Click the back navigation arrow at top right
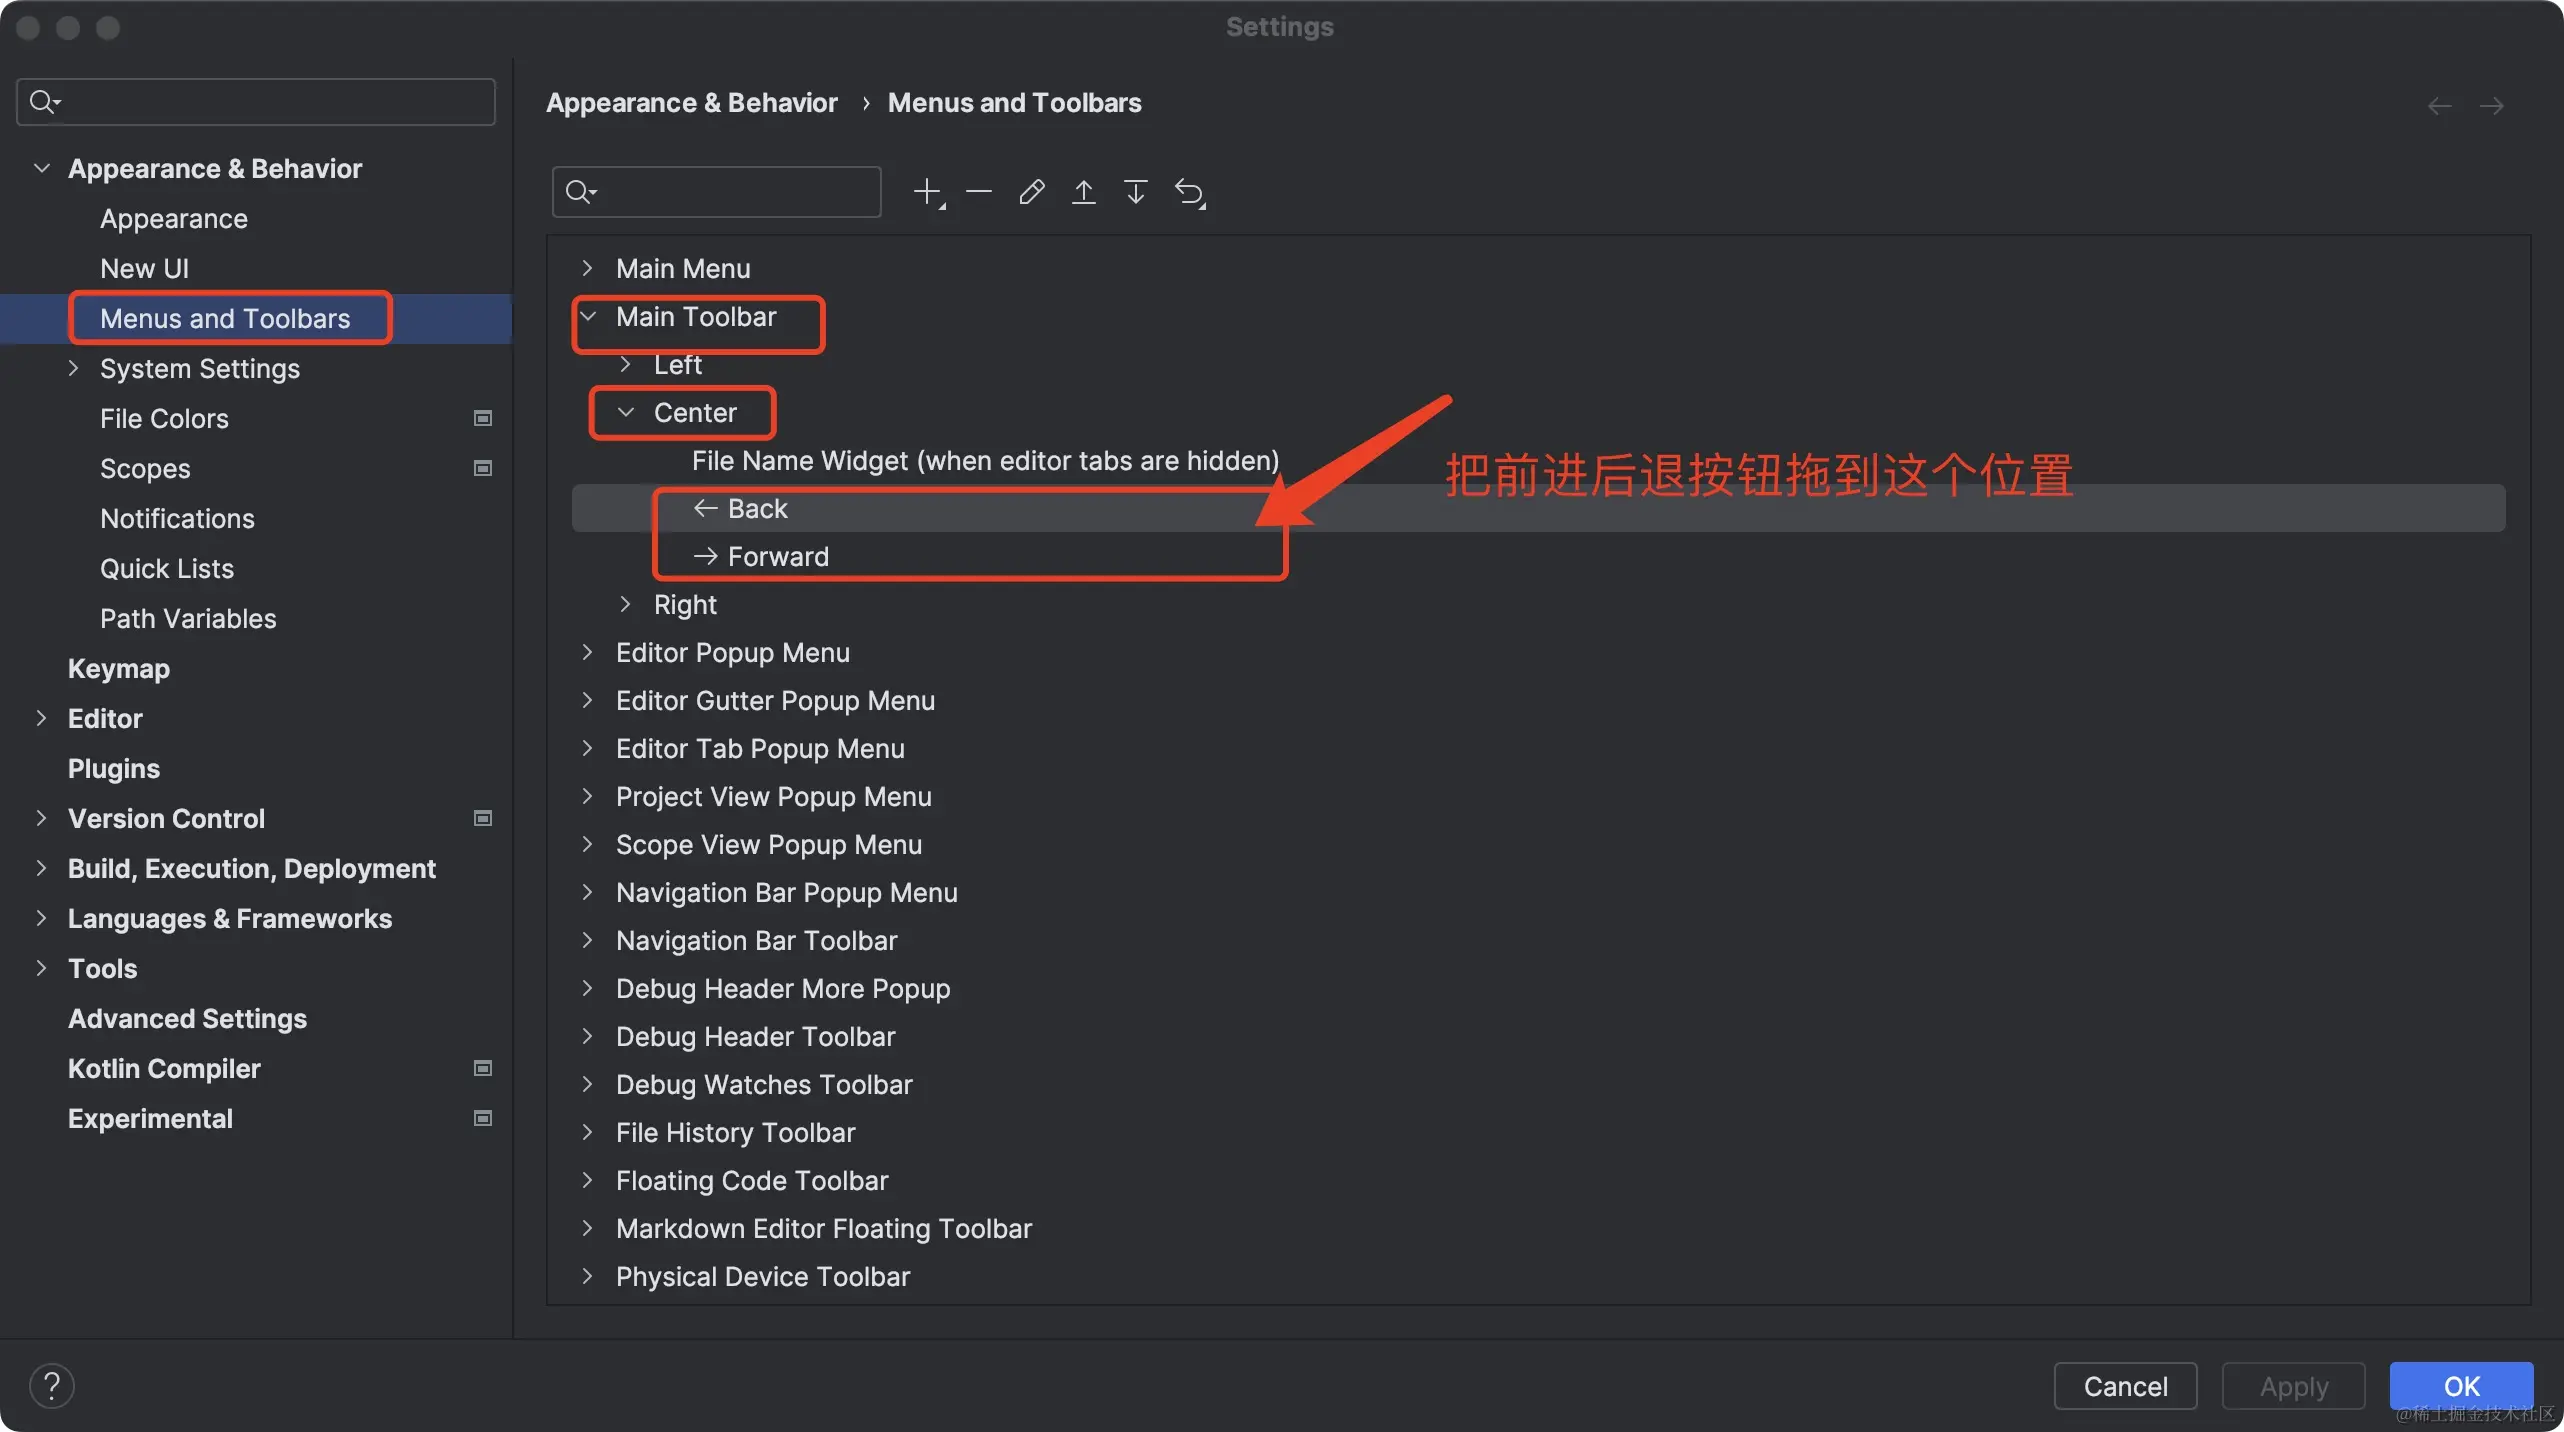Screen dimensions: 2564x1432 coord(2439,106)
